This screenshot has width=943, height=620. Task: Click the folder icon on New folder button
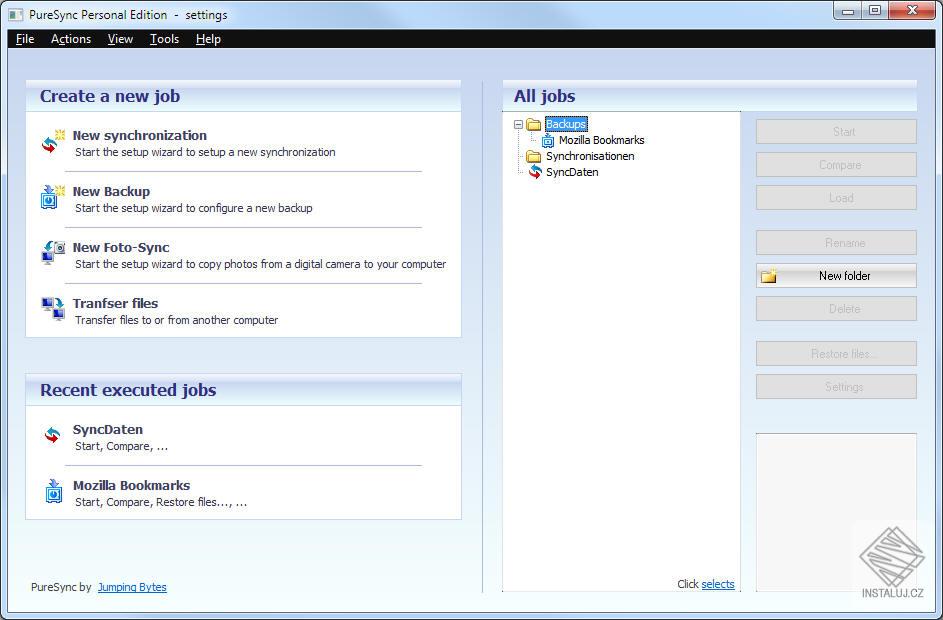pyautogui.click(x=769, y=276)
